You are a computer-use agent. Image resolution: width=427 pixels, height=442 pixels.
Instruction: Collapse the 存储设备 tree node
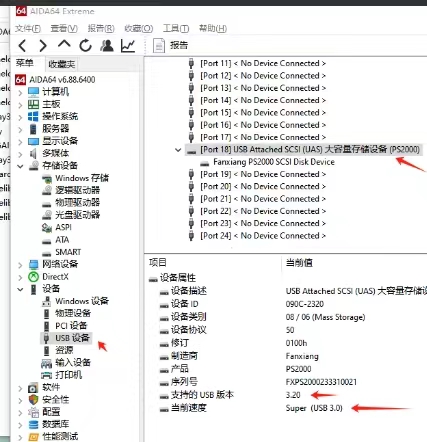tap(20, 166)
